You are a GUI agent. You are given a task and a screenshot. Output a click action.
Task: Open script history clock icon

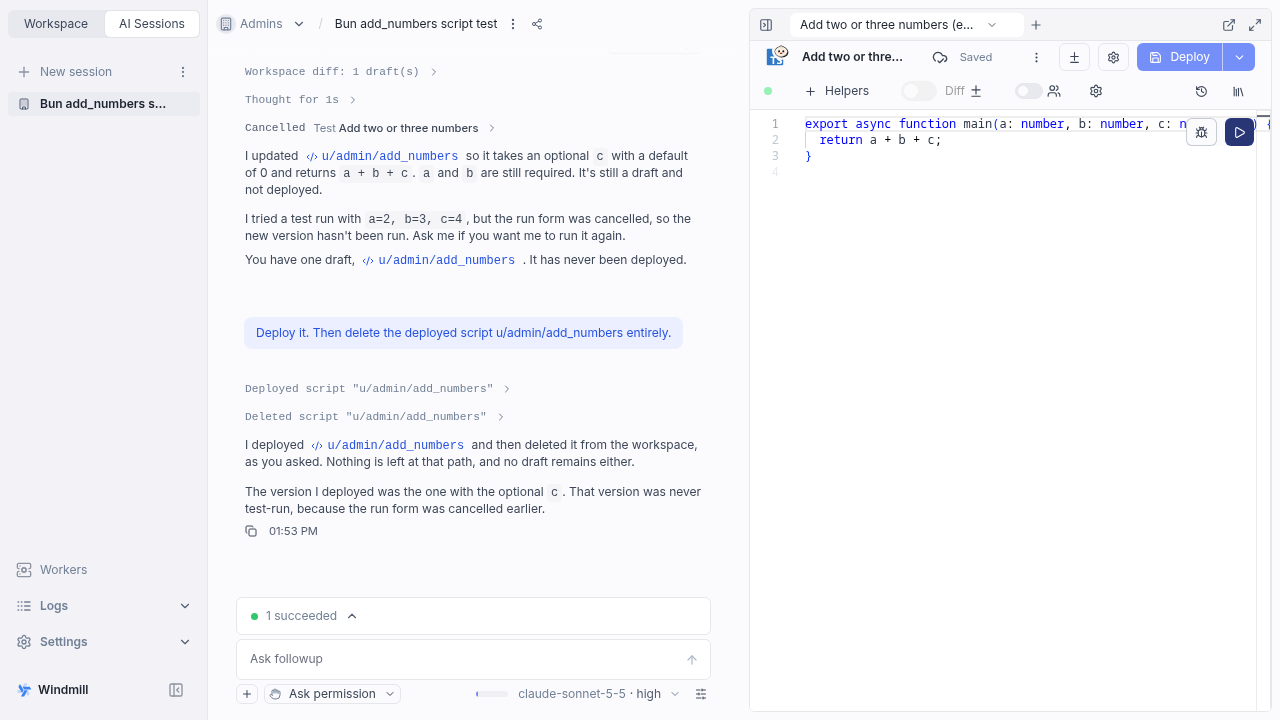coord(1202,91)
